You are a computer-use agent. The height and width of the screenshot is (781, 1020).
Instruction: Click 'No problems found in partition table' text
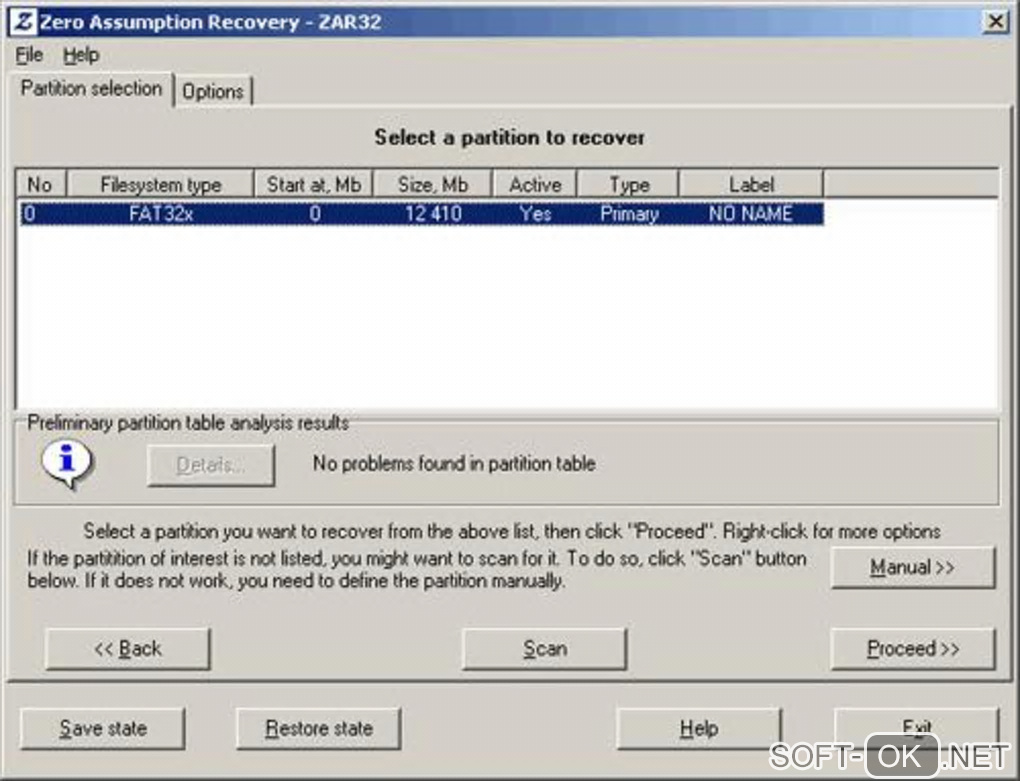tap(454, 464)
